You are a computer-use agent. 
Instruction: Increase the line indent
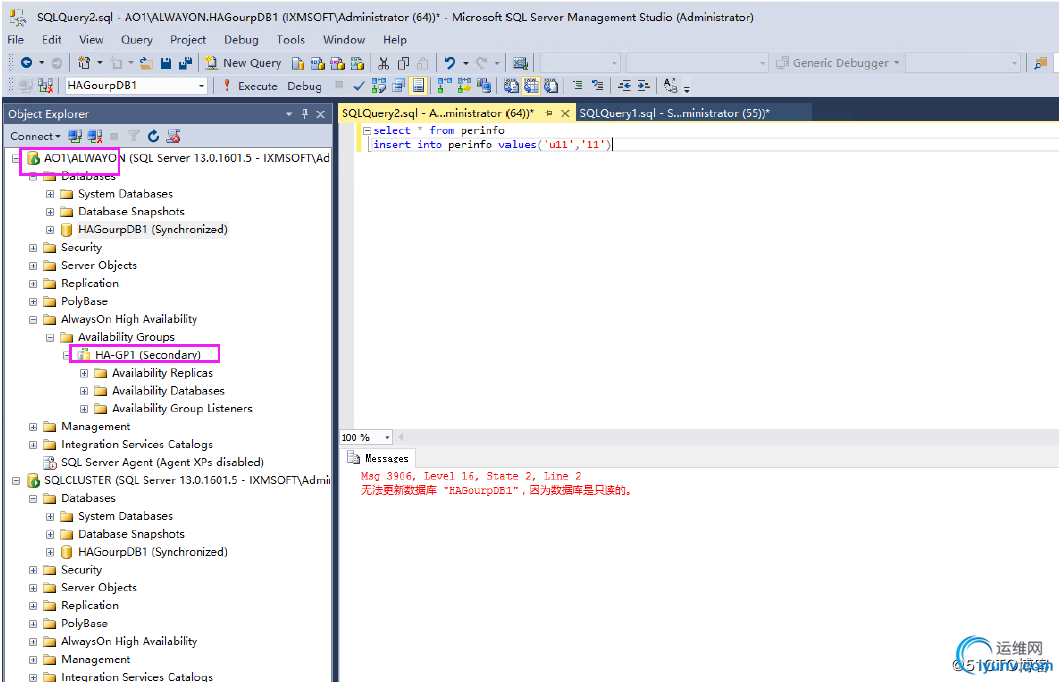point(644,86)
